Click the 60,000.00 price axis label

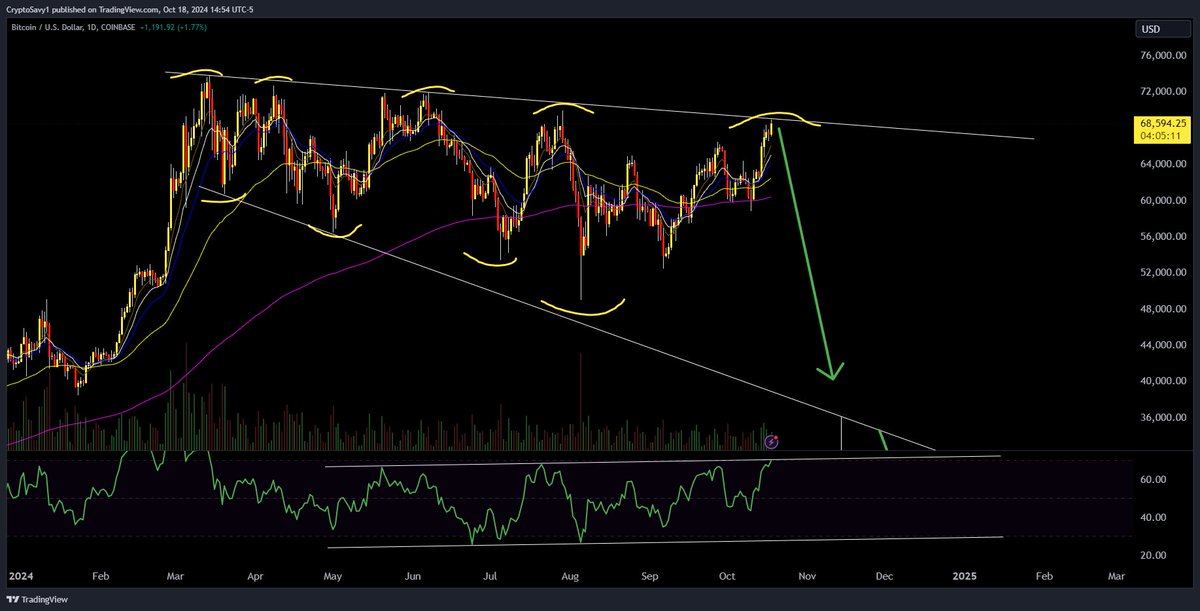[1163, 201]
